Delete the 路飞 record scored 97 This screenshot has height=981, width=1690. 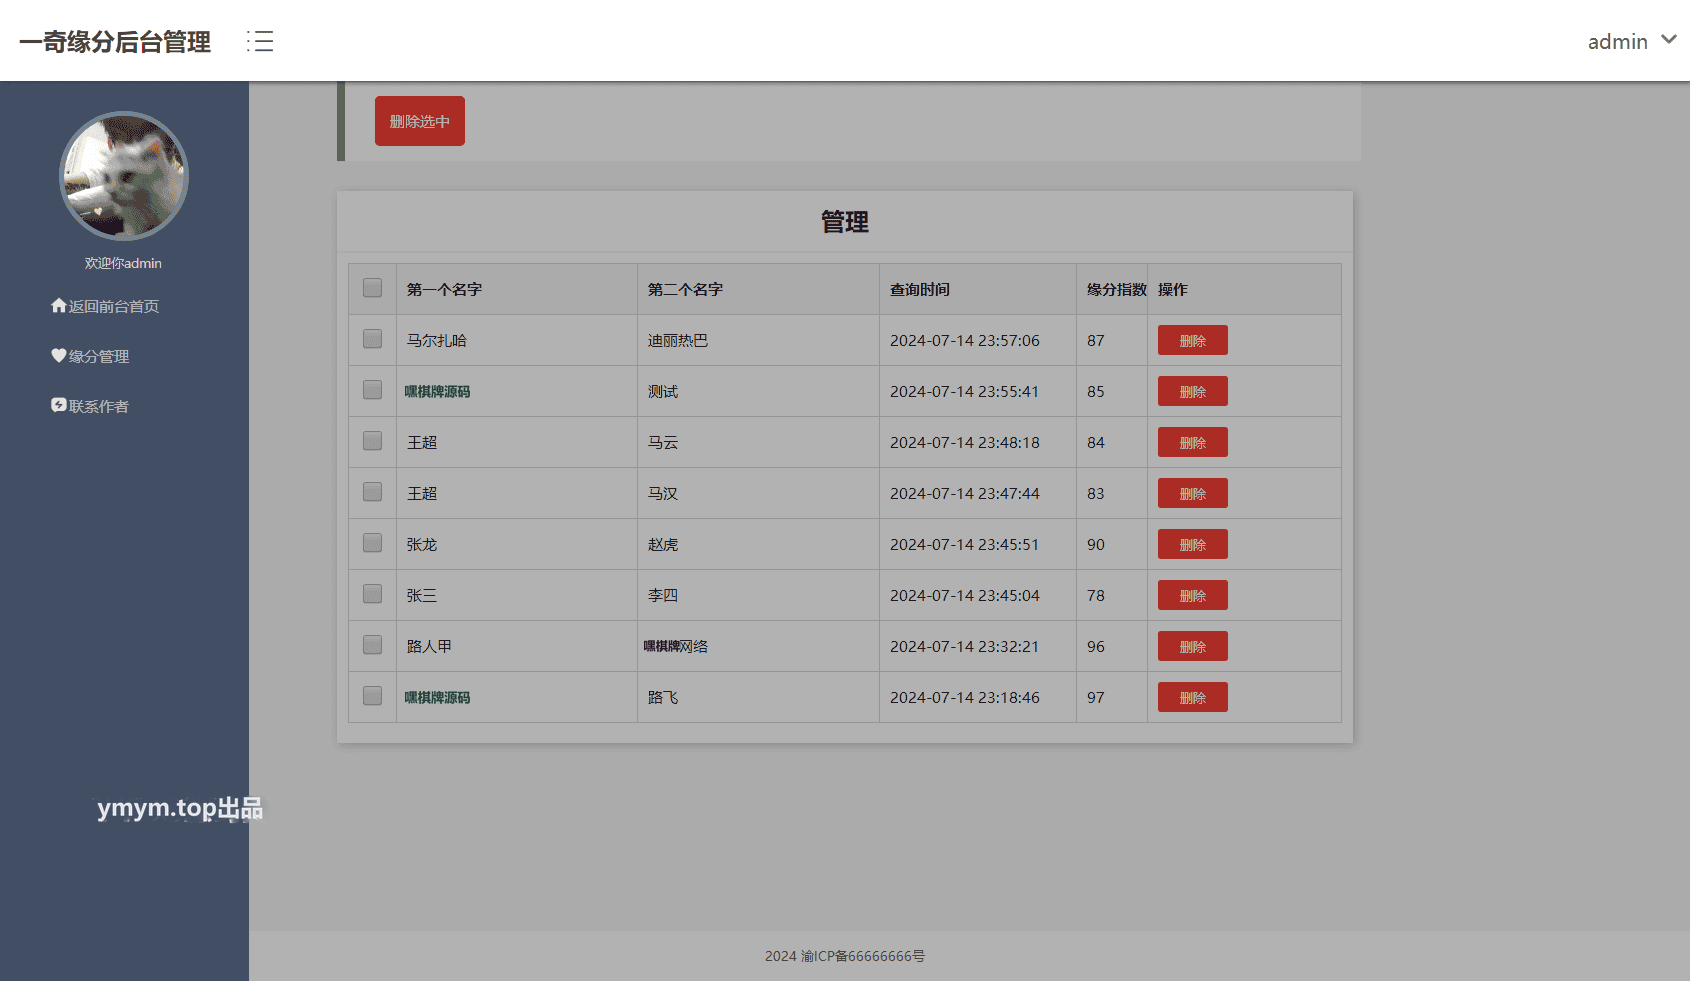tap(1192, 697)
